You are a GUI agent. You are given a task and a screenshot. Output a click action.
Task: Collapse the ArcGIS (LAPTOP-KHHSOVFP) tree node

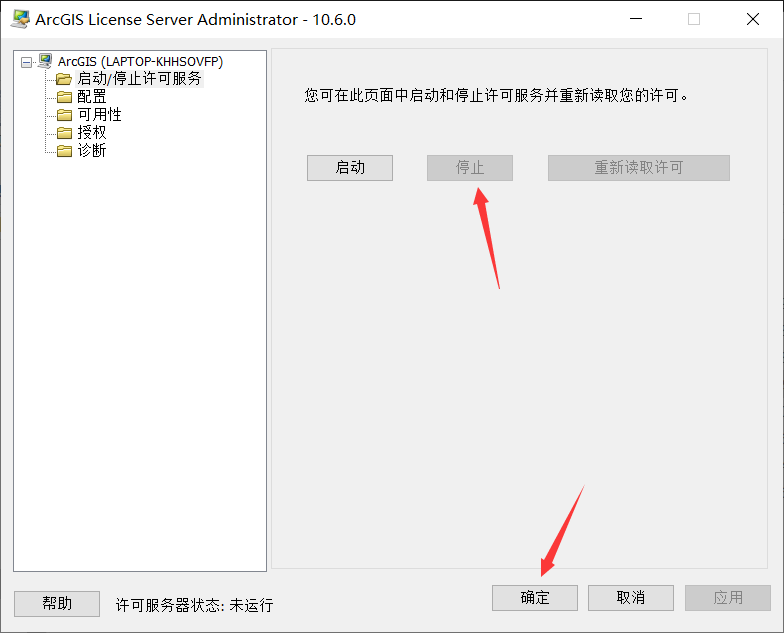point(26,62)
